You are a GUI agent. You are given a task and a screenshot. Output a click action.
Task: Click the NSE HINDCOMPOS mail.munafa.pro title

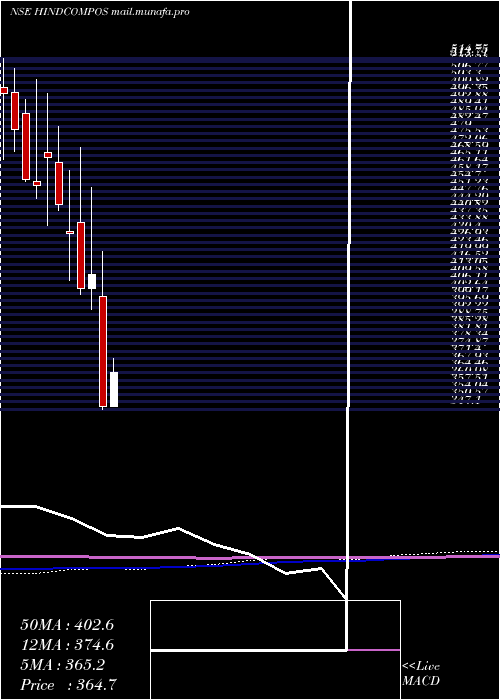(x=100, y=12)
